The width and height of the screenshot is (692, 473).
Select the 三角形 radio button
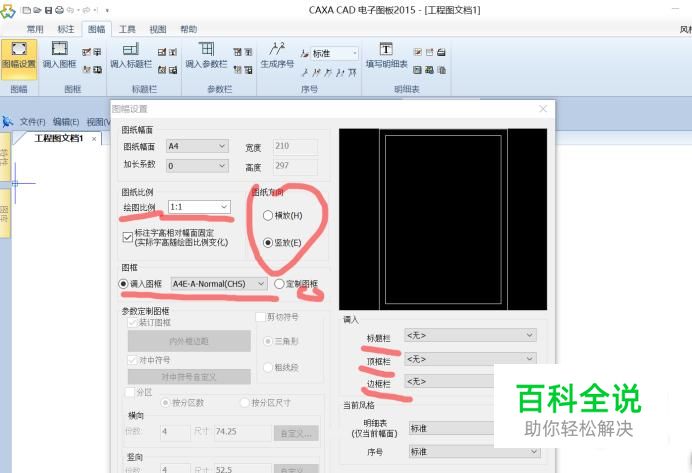click(267, 341)
